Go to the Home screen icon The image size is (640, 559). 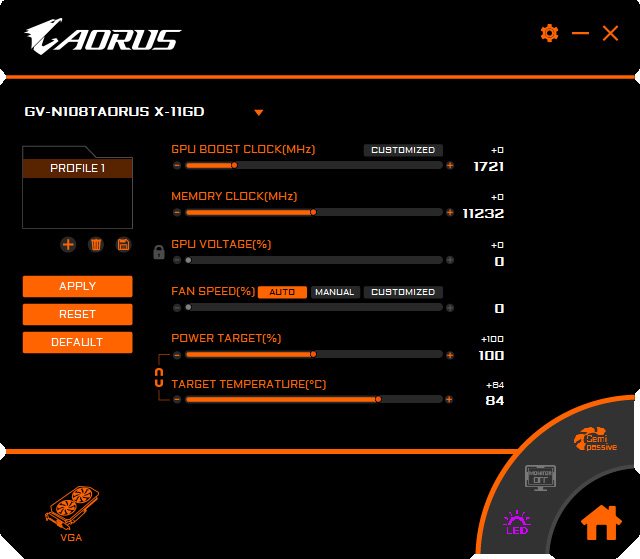tap(601, 523)
